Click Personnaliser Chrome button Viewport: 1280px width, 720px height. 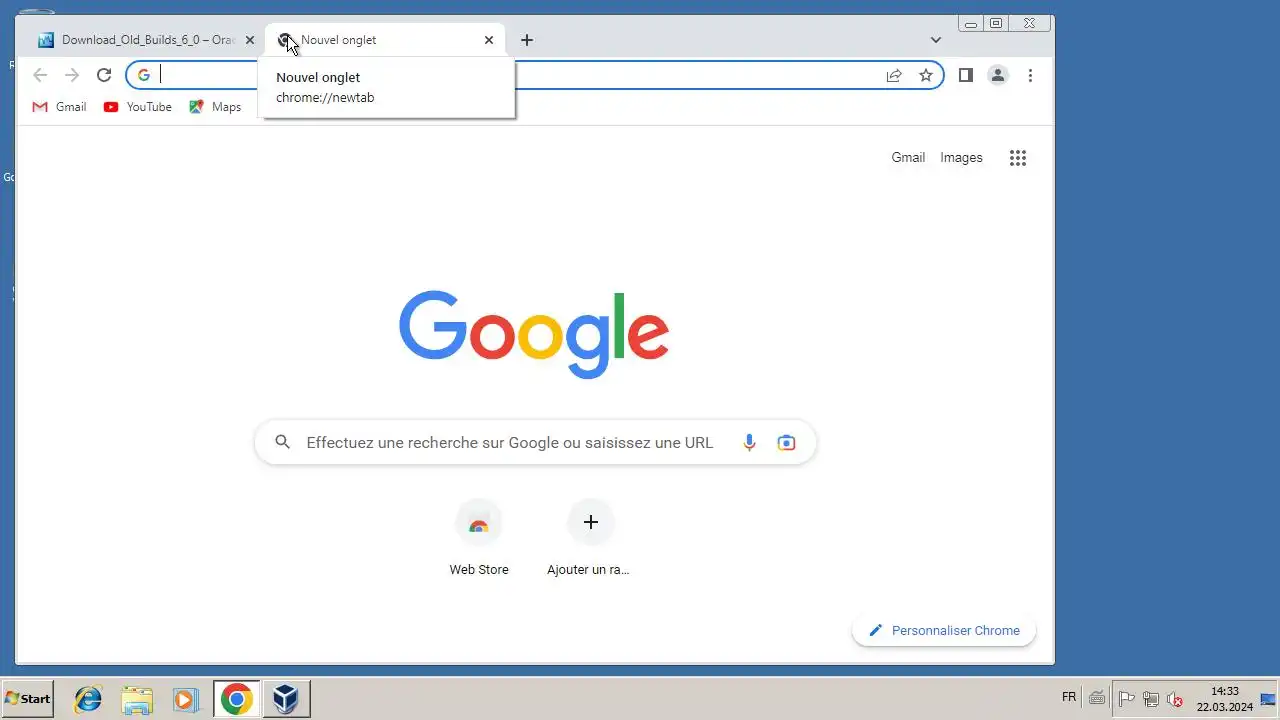(x=944, y=630)
